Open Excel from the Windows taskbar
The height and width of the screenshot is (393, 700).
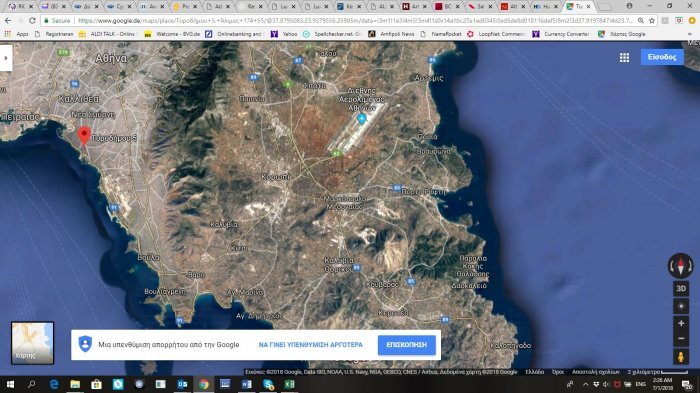click(289, 384)
